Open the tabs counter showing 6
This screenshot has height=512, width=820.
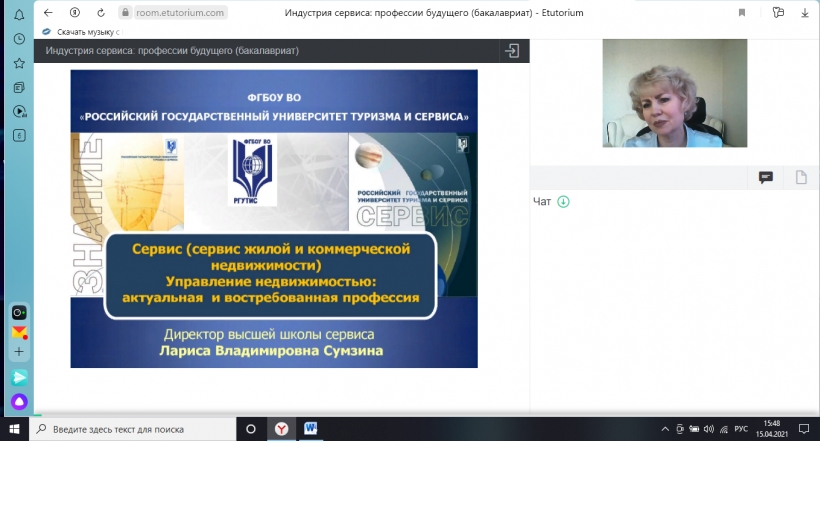pos(19,135)
